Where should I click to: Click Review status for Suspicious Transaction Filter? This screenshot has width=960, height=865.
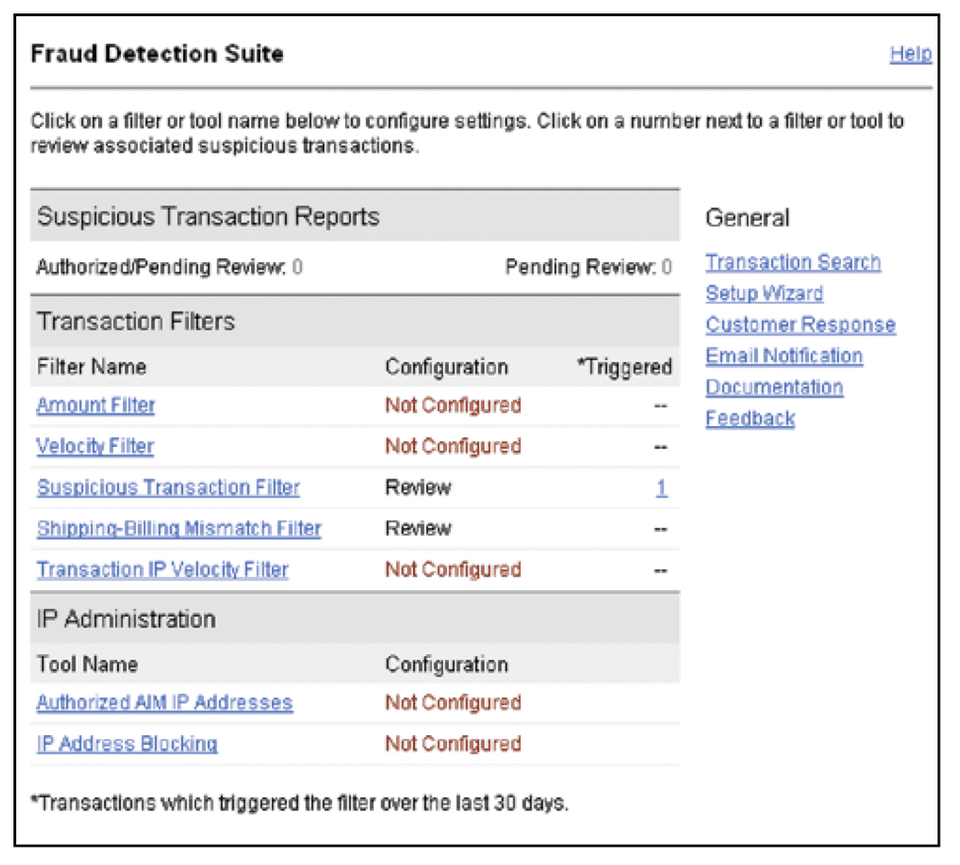click(x=418, y=487)
